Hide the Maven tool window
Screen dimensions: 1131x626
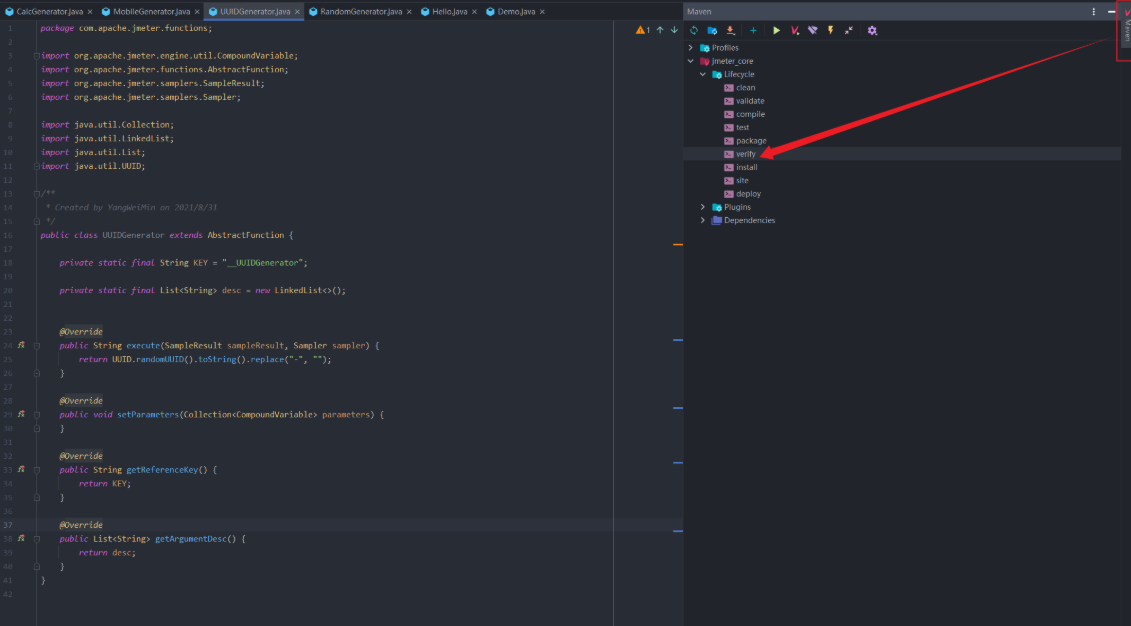point(1112,12)
